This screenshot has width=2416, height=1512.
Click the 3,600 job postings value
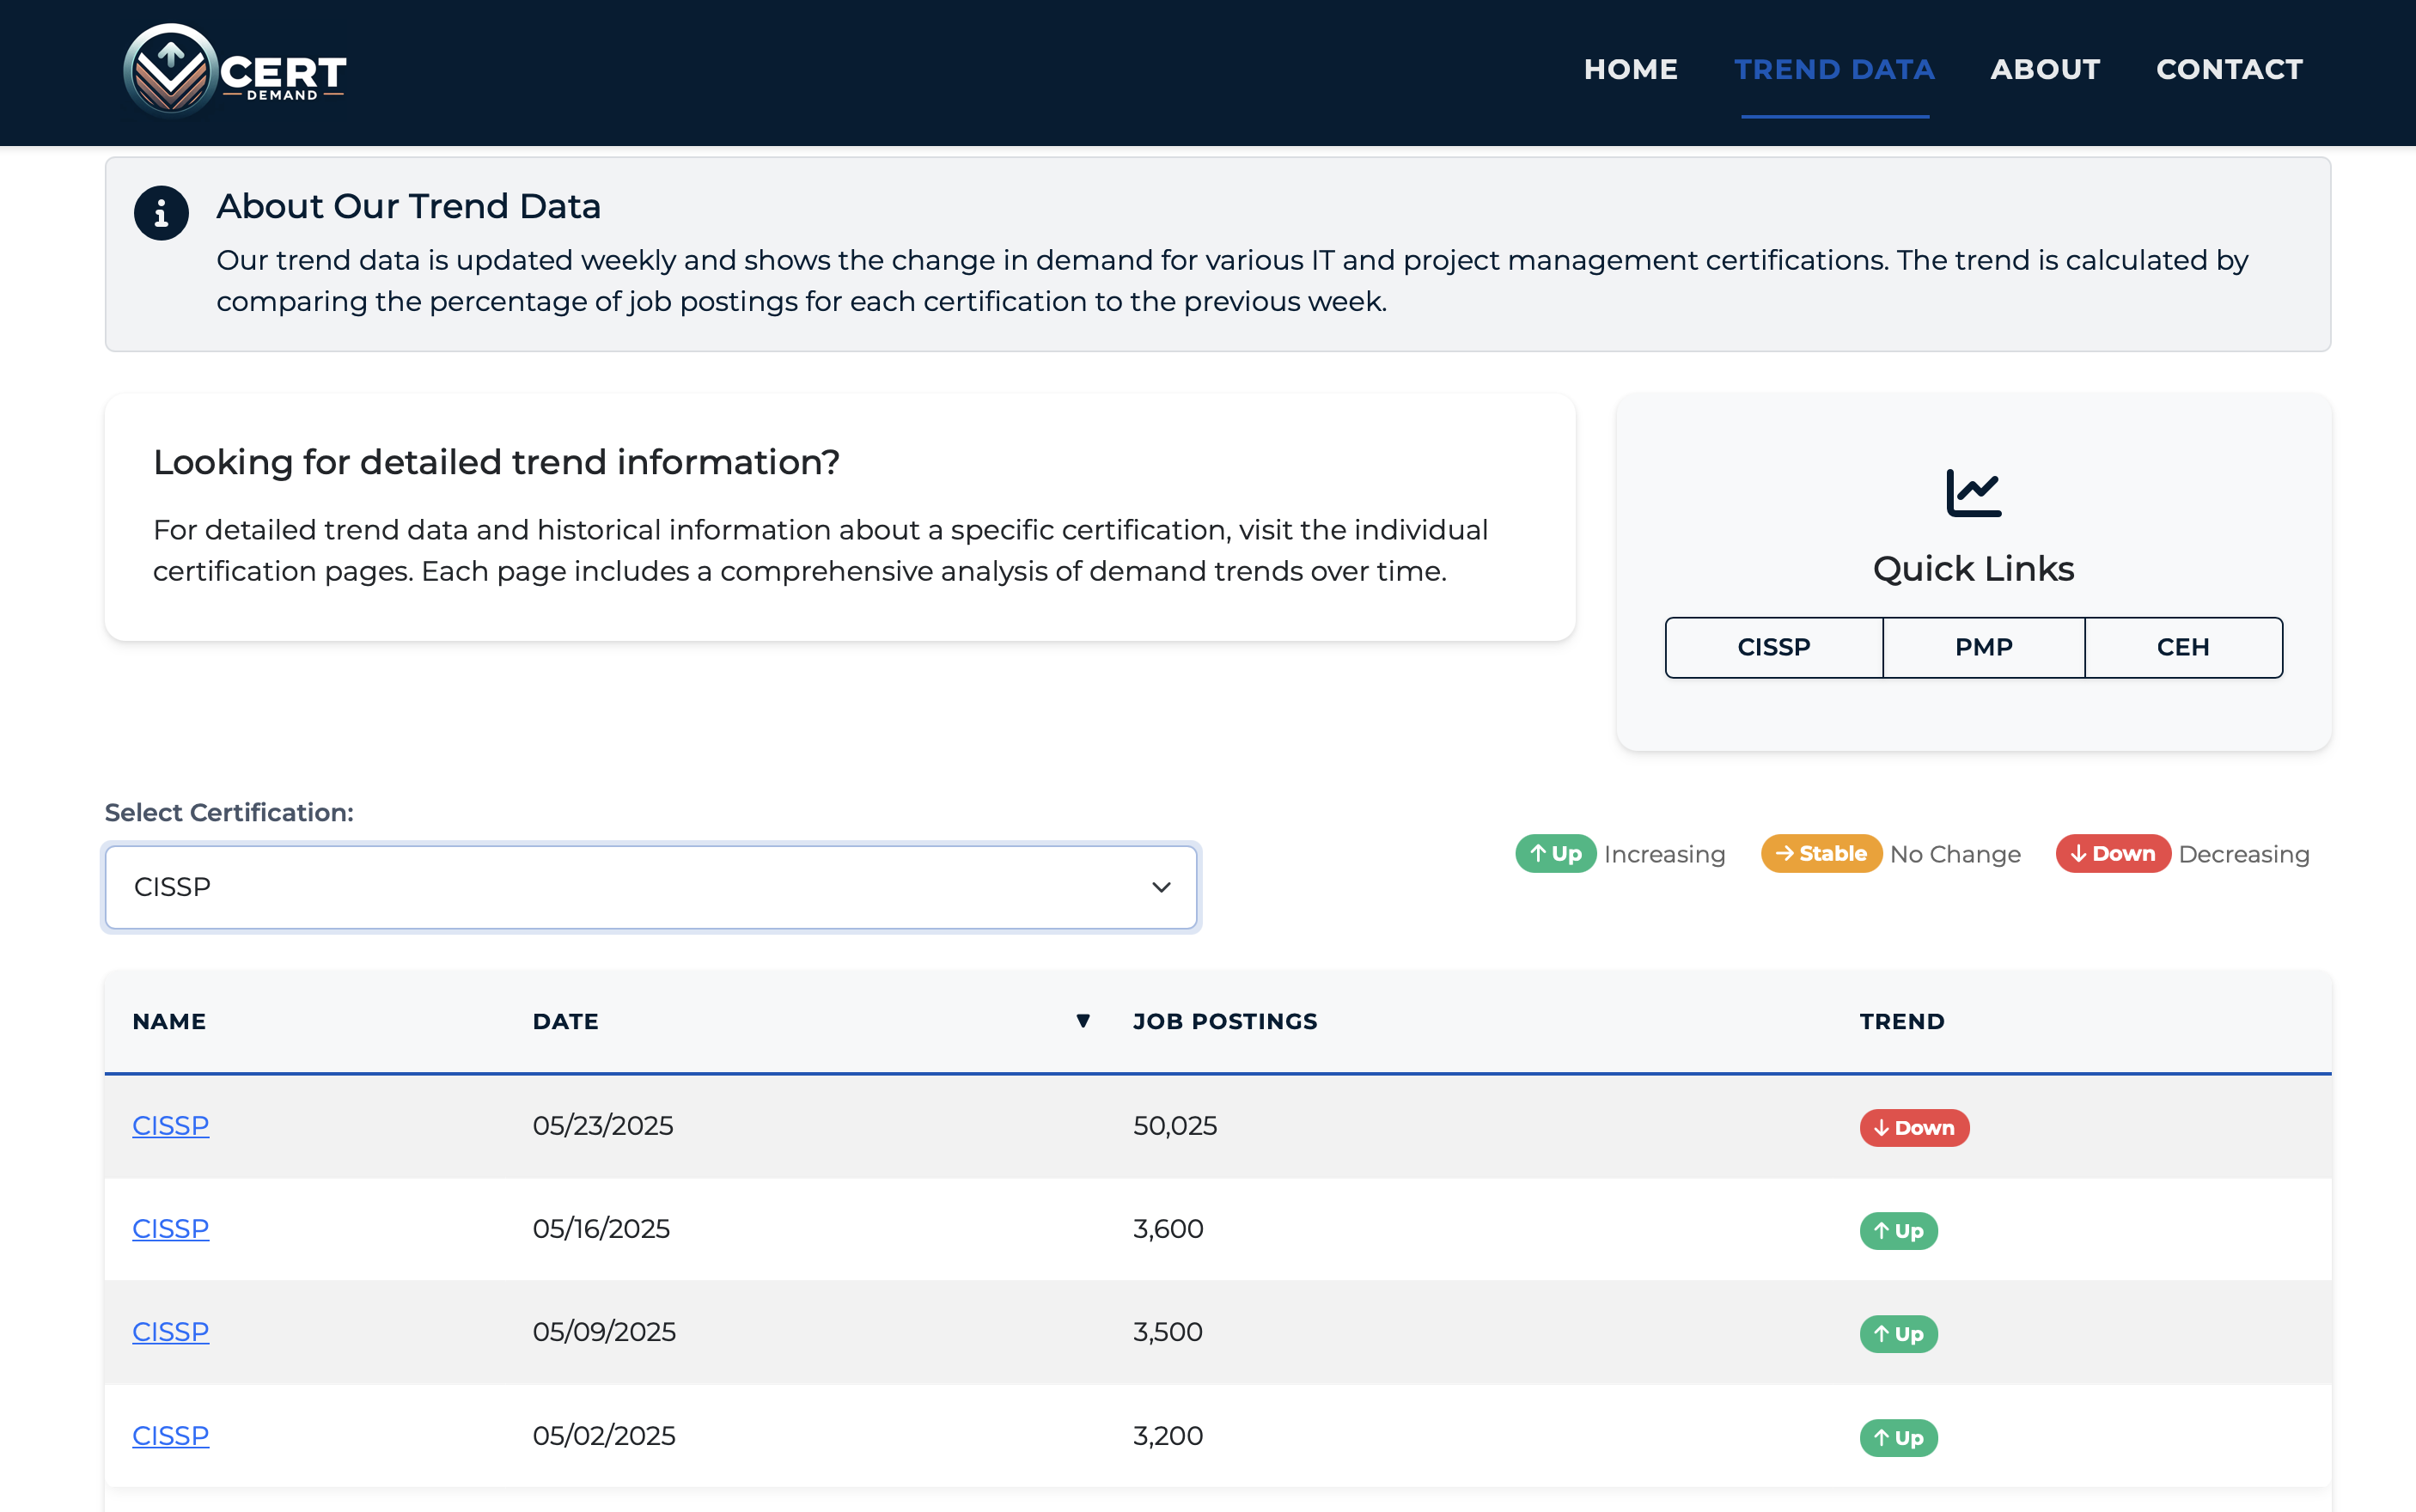point(1168,1228)
